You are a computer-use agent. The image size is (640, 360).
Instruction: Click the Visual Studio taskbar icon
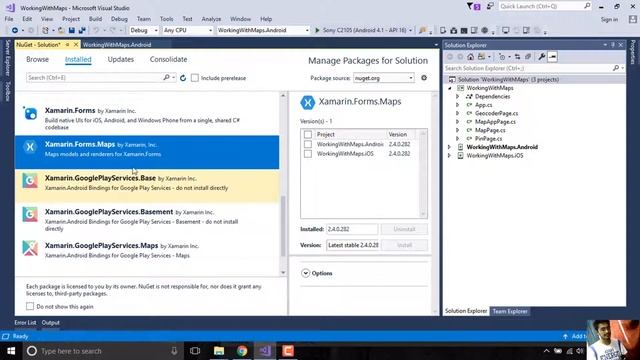tap(265, 351)
